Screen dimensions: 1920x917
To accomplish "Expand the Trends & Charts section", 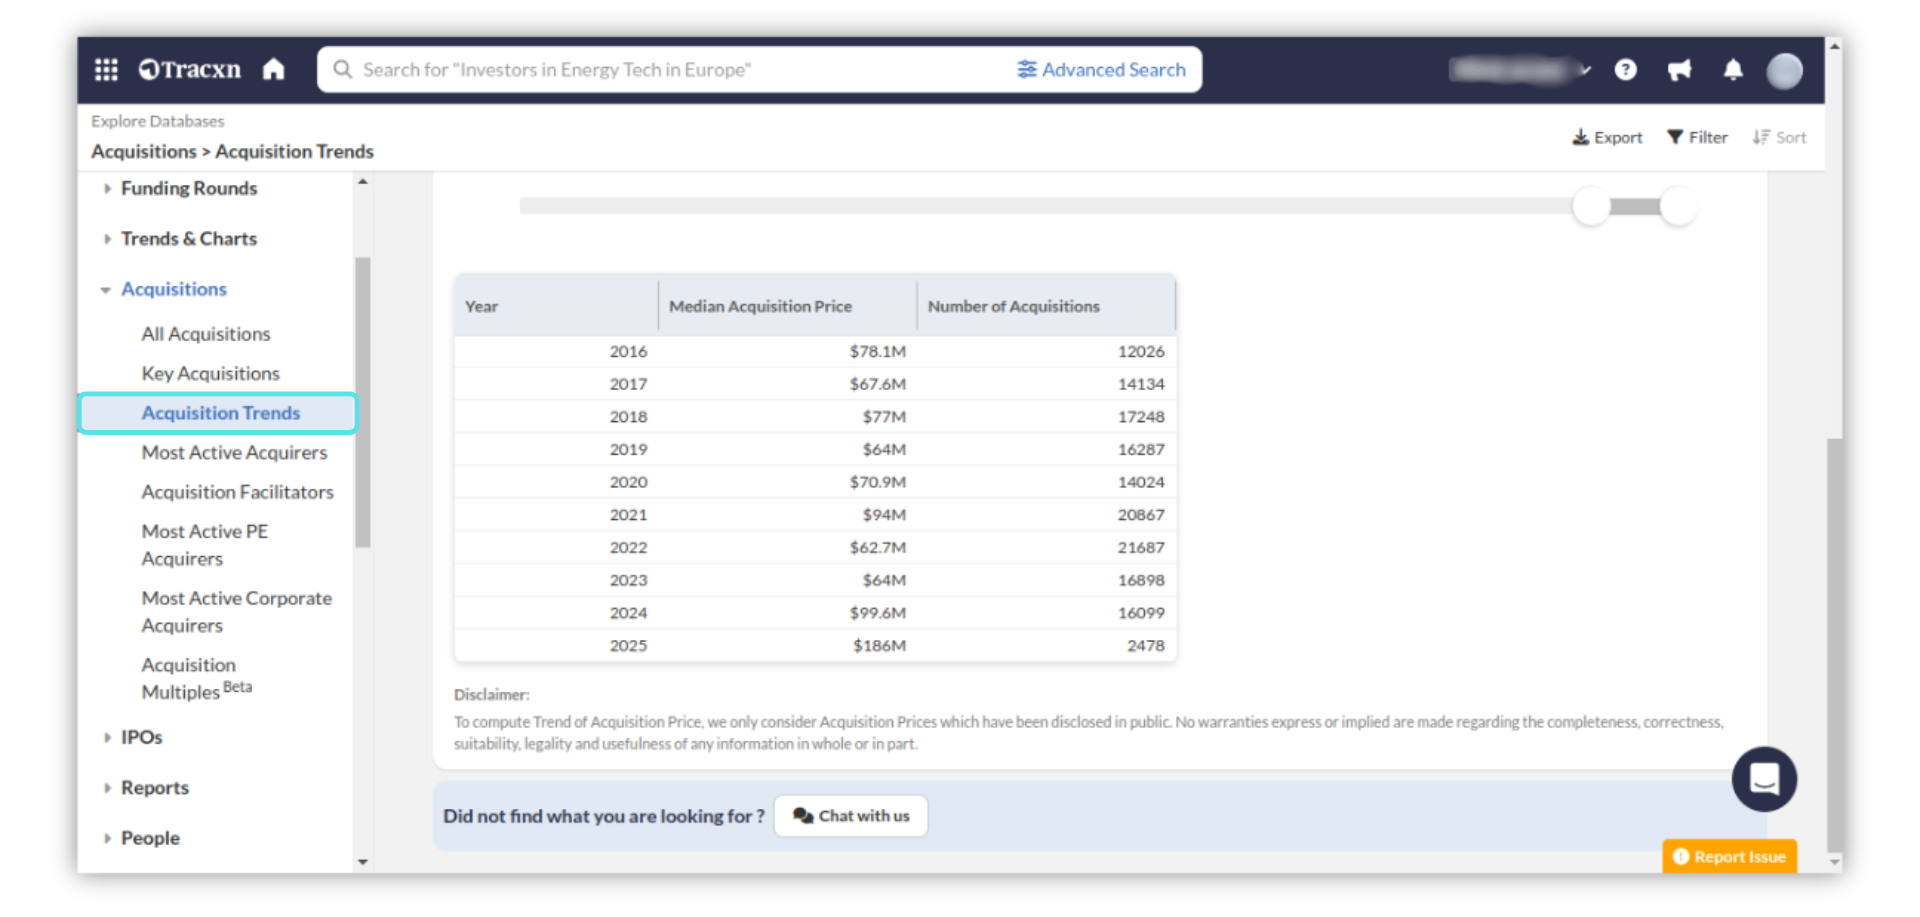I will pyautogui.click(x=107, y=239).
